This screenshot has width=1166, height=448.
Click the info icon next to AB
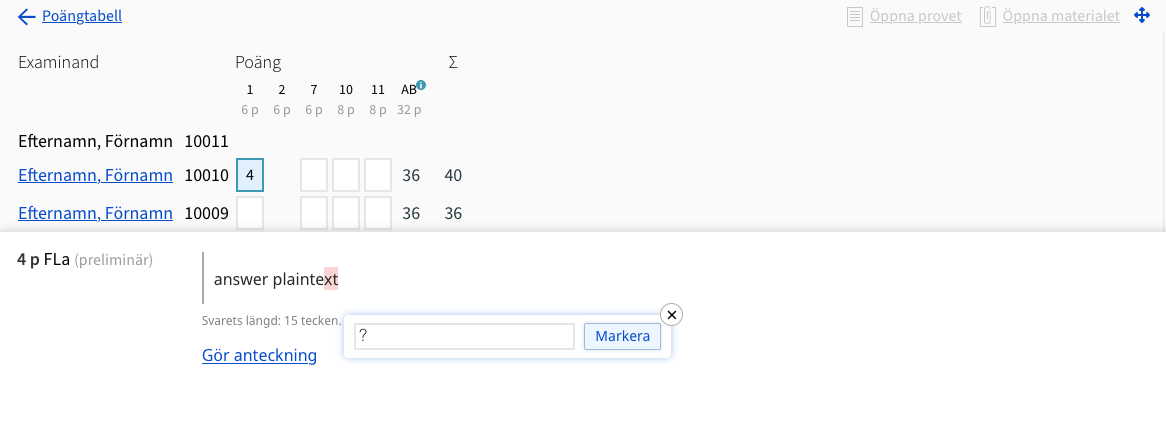[422, 86]
